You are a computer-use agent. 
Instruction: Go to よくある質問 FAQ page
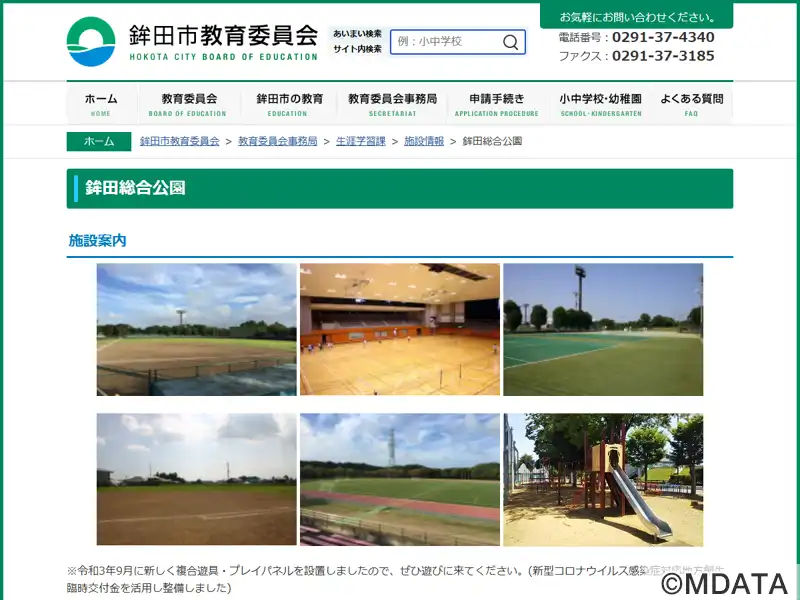coord(691,104)
